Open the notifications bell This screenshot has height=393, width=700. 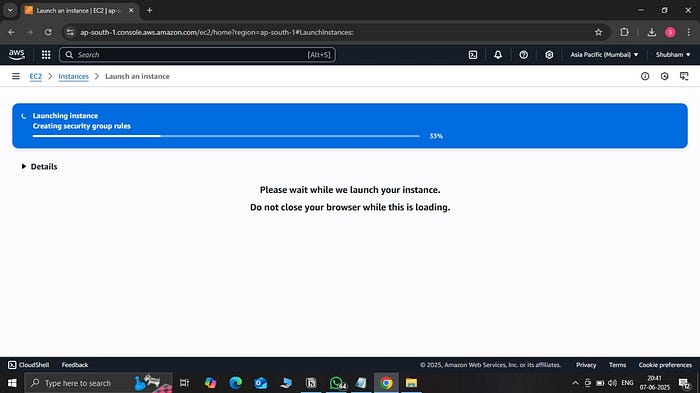[498, 54]
